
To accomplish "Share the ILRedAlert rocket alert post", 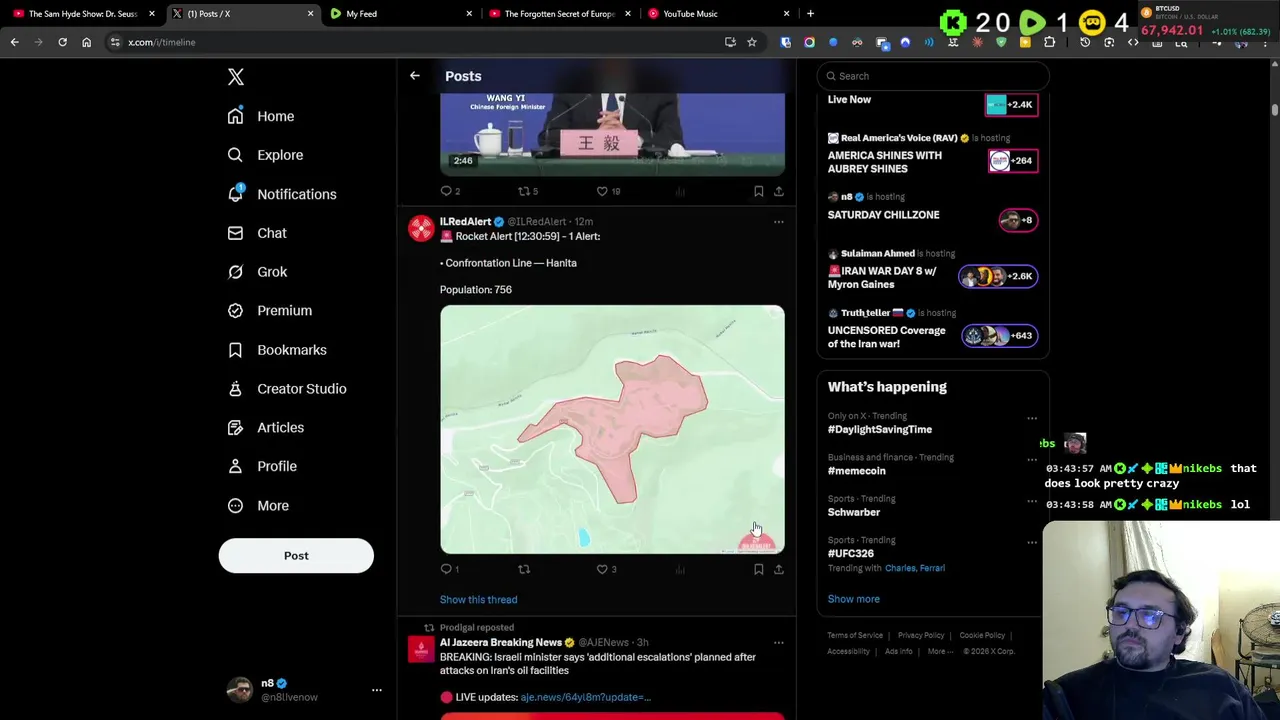I will tap(779, 569).
